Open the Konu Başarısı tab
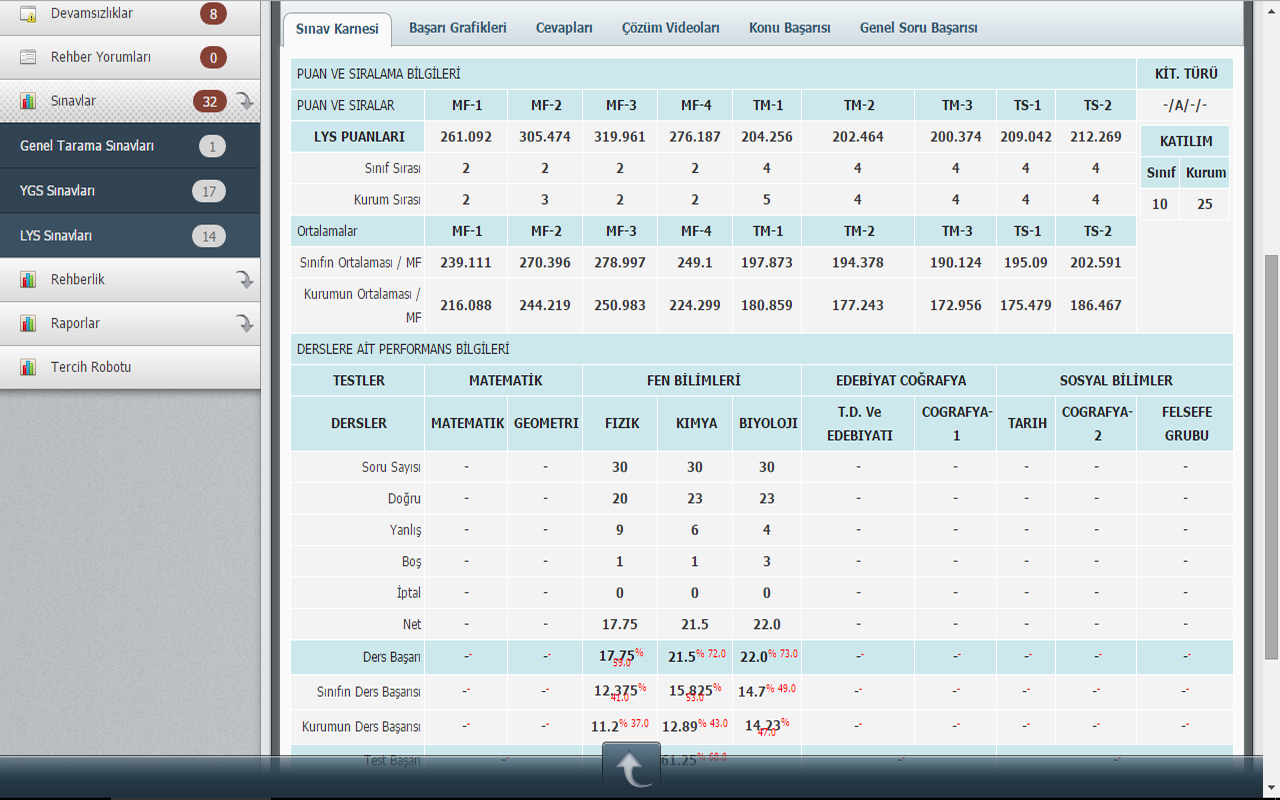 (790, 28)
